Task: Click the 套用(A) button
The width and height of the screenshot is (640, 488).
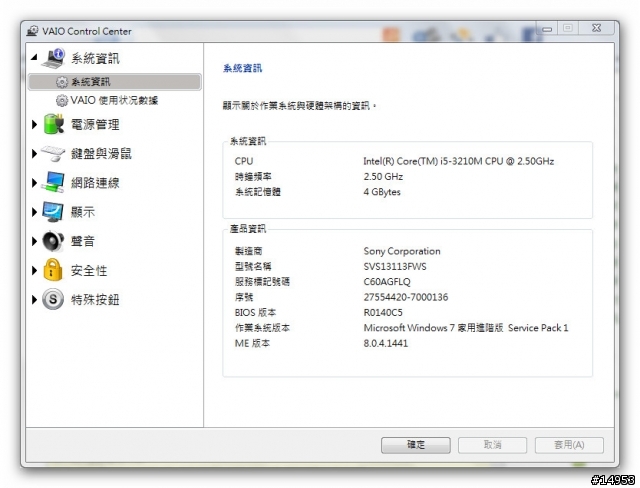Action: (x=569, y=445)
